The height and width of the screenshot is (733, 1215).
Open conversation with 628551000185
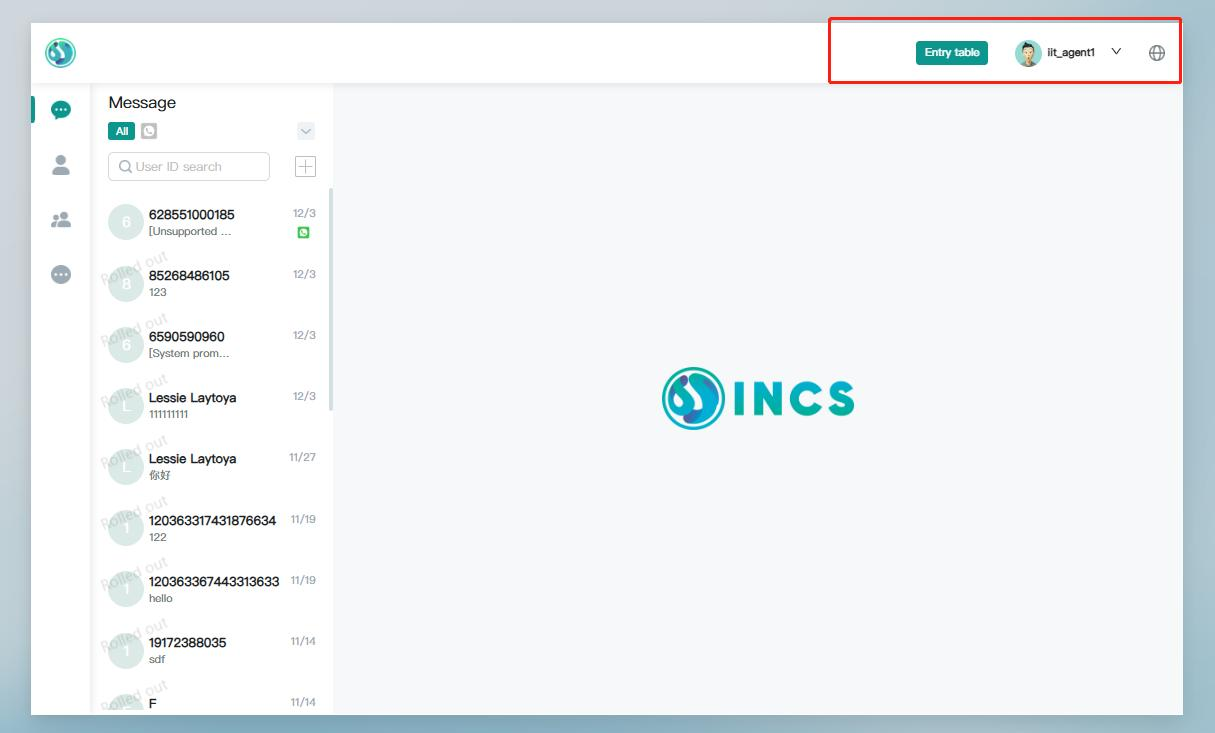tap(212, 222)
